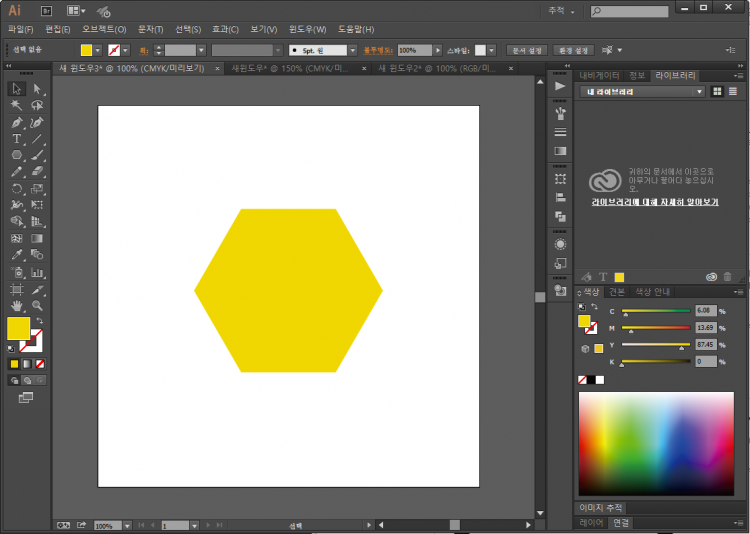The image size is (750, 534).
Task: Select the Zoom magnifier tool
Action: (37, 305)
